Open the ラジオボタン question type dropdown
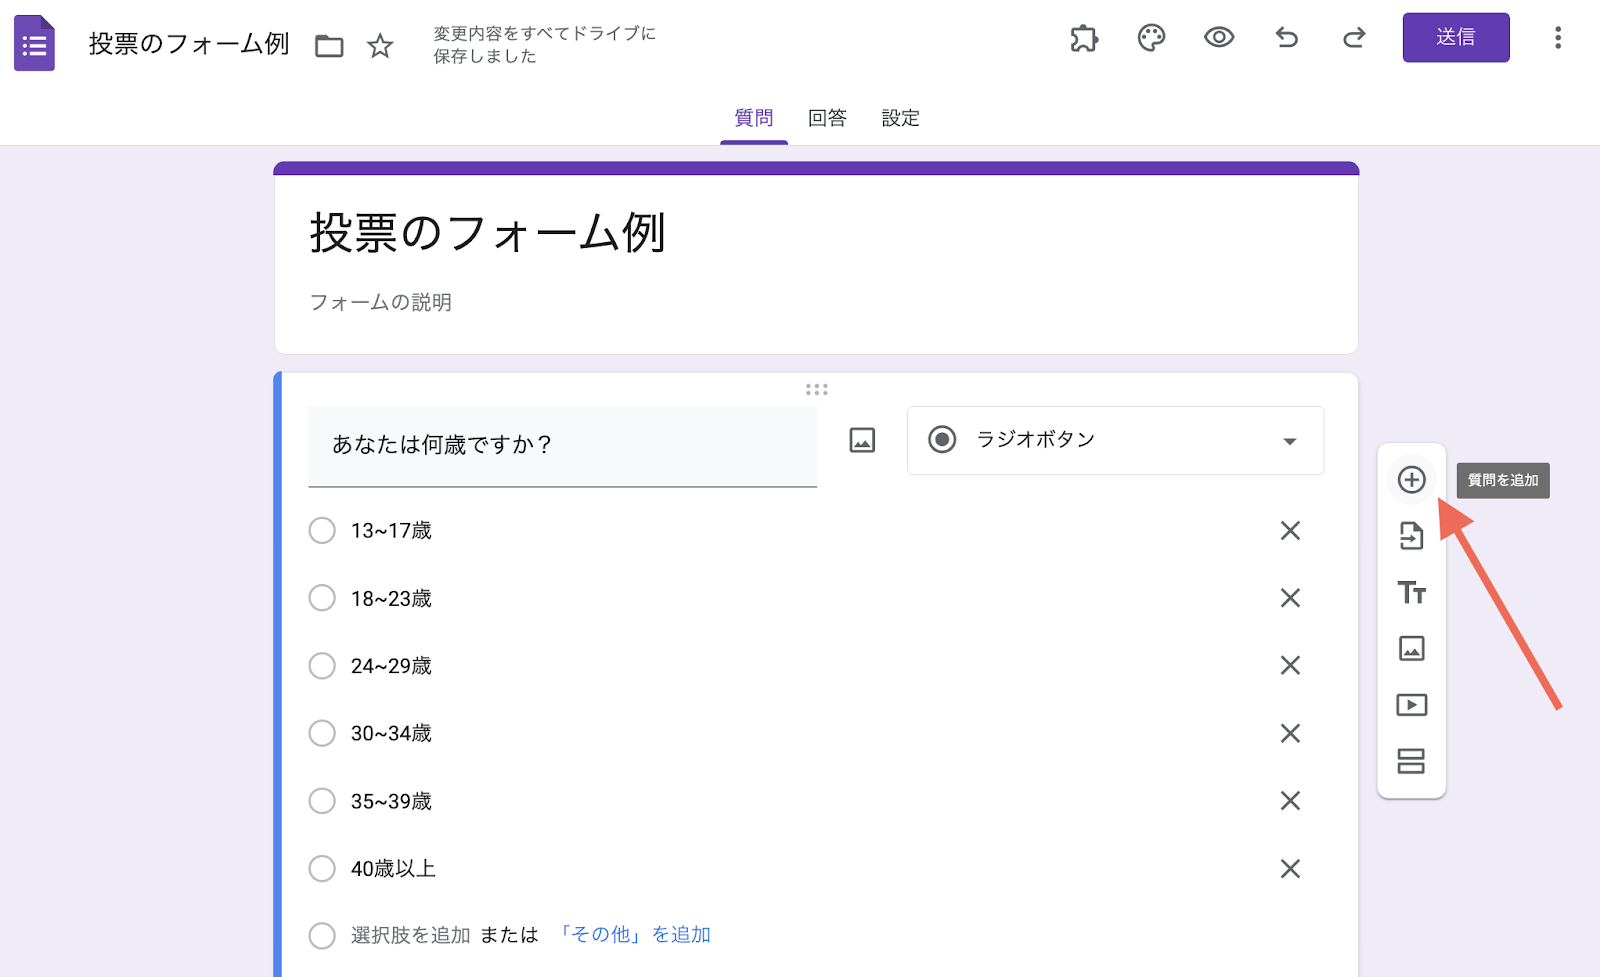 pyautogui.click(x=1115, y=440)
